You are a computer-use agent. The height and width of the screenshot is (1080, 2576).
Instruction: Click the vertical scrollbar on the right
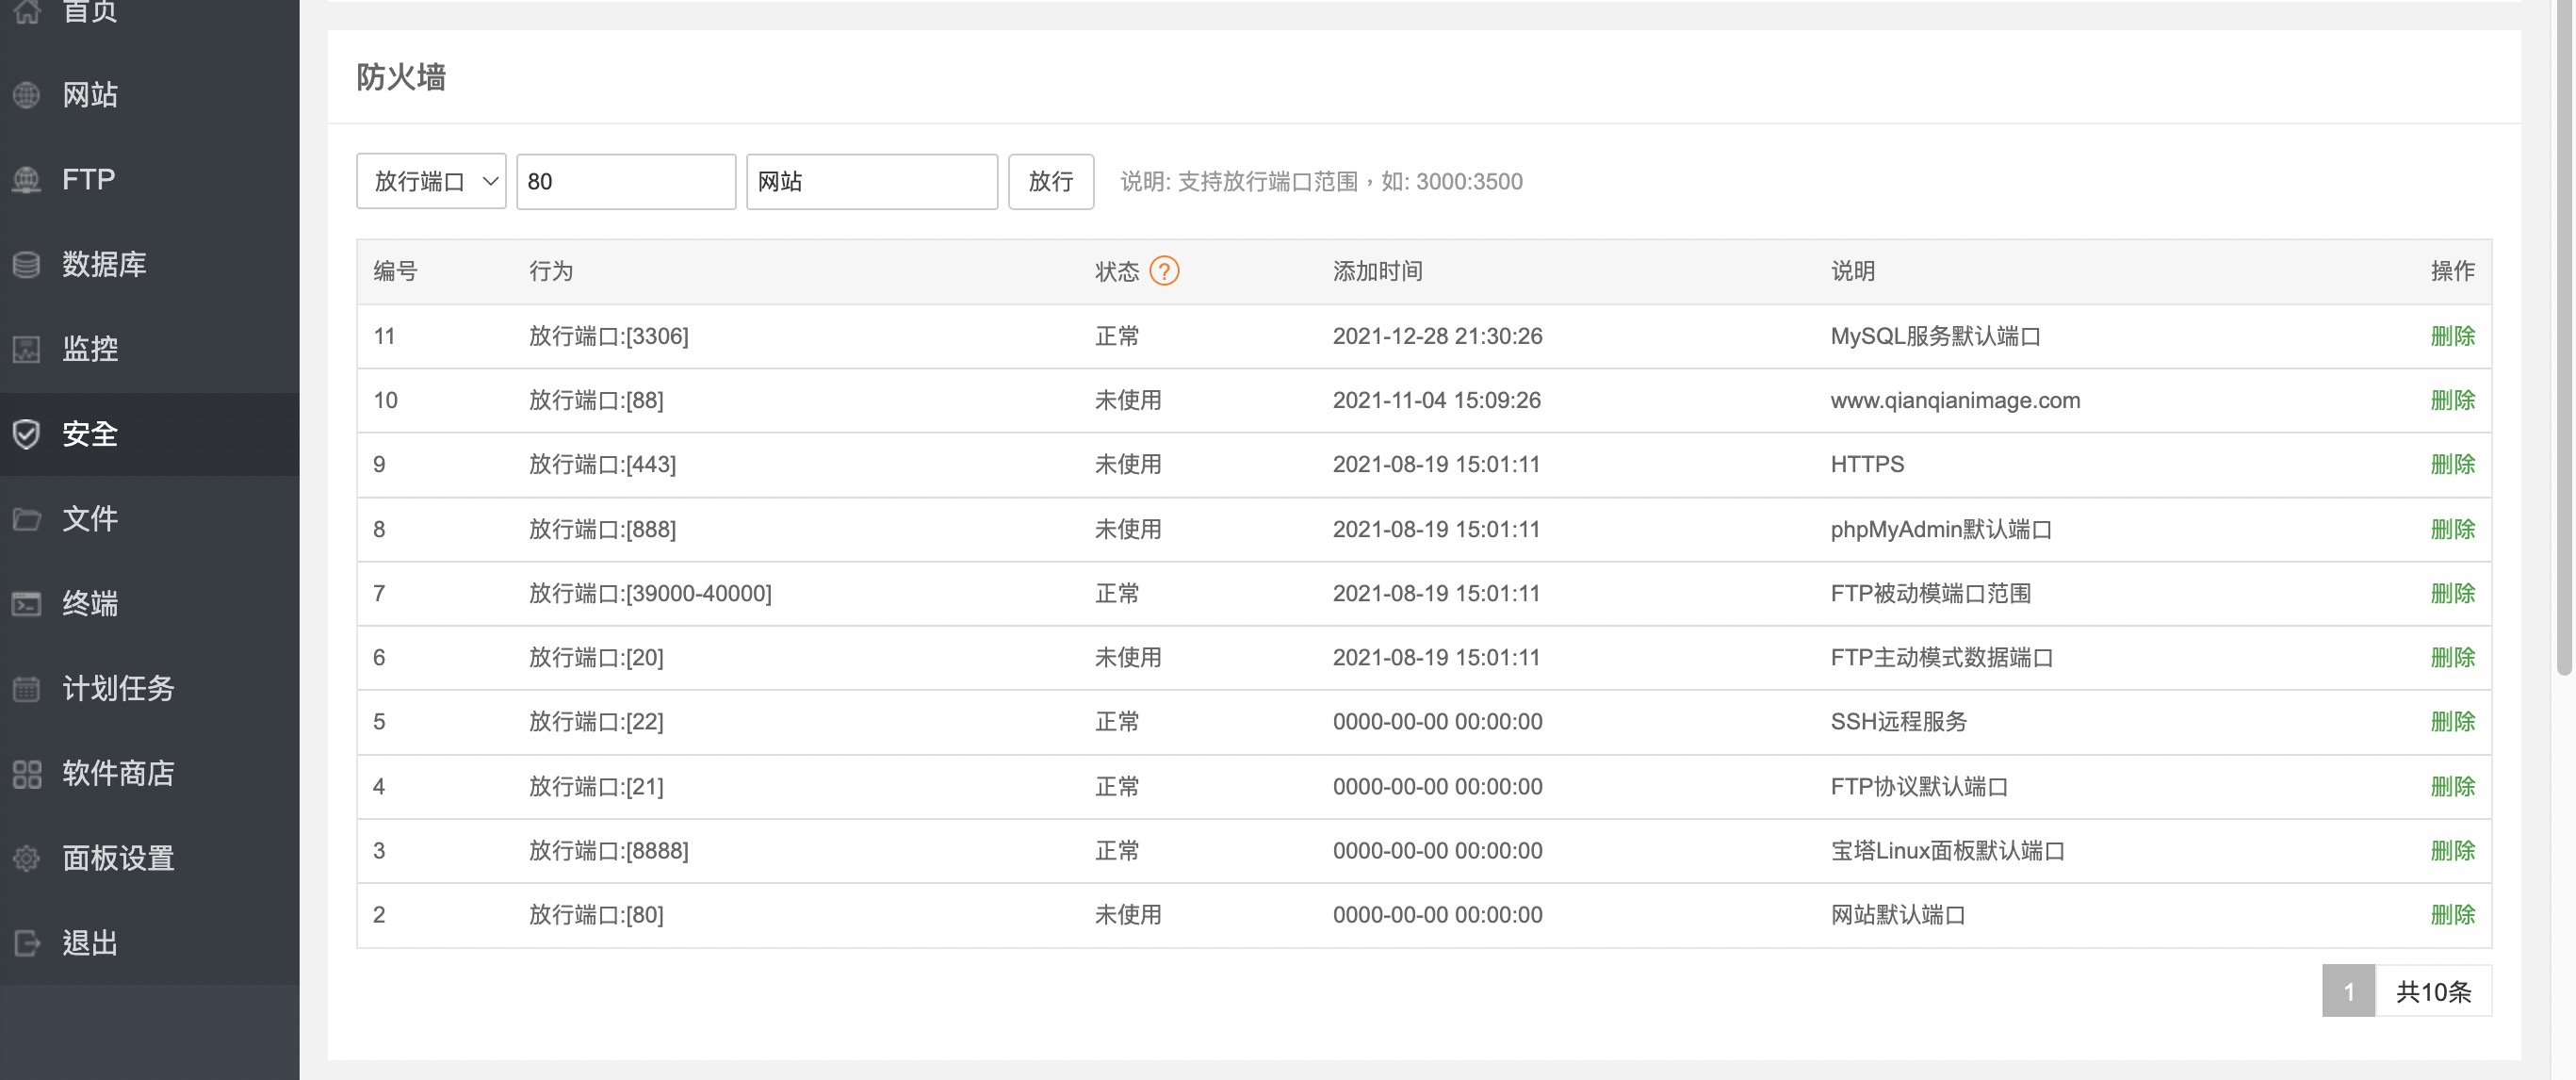(2563, 340)
